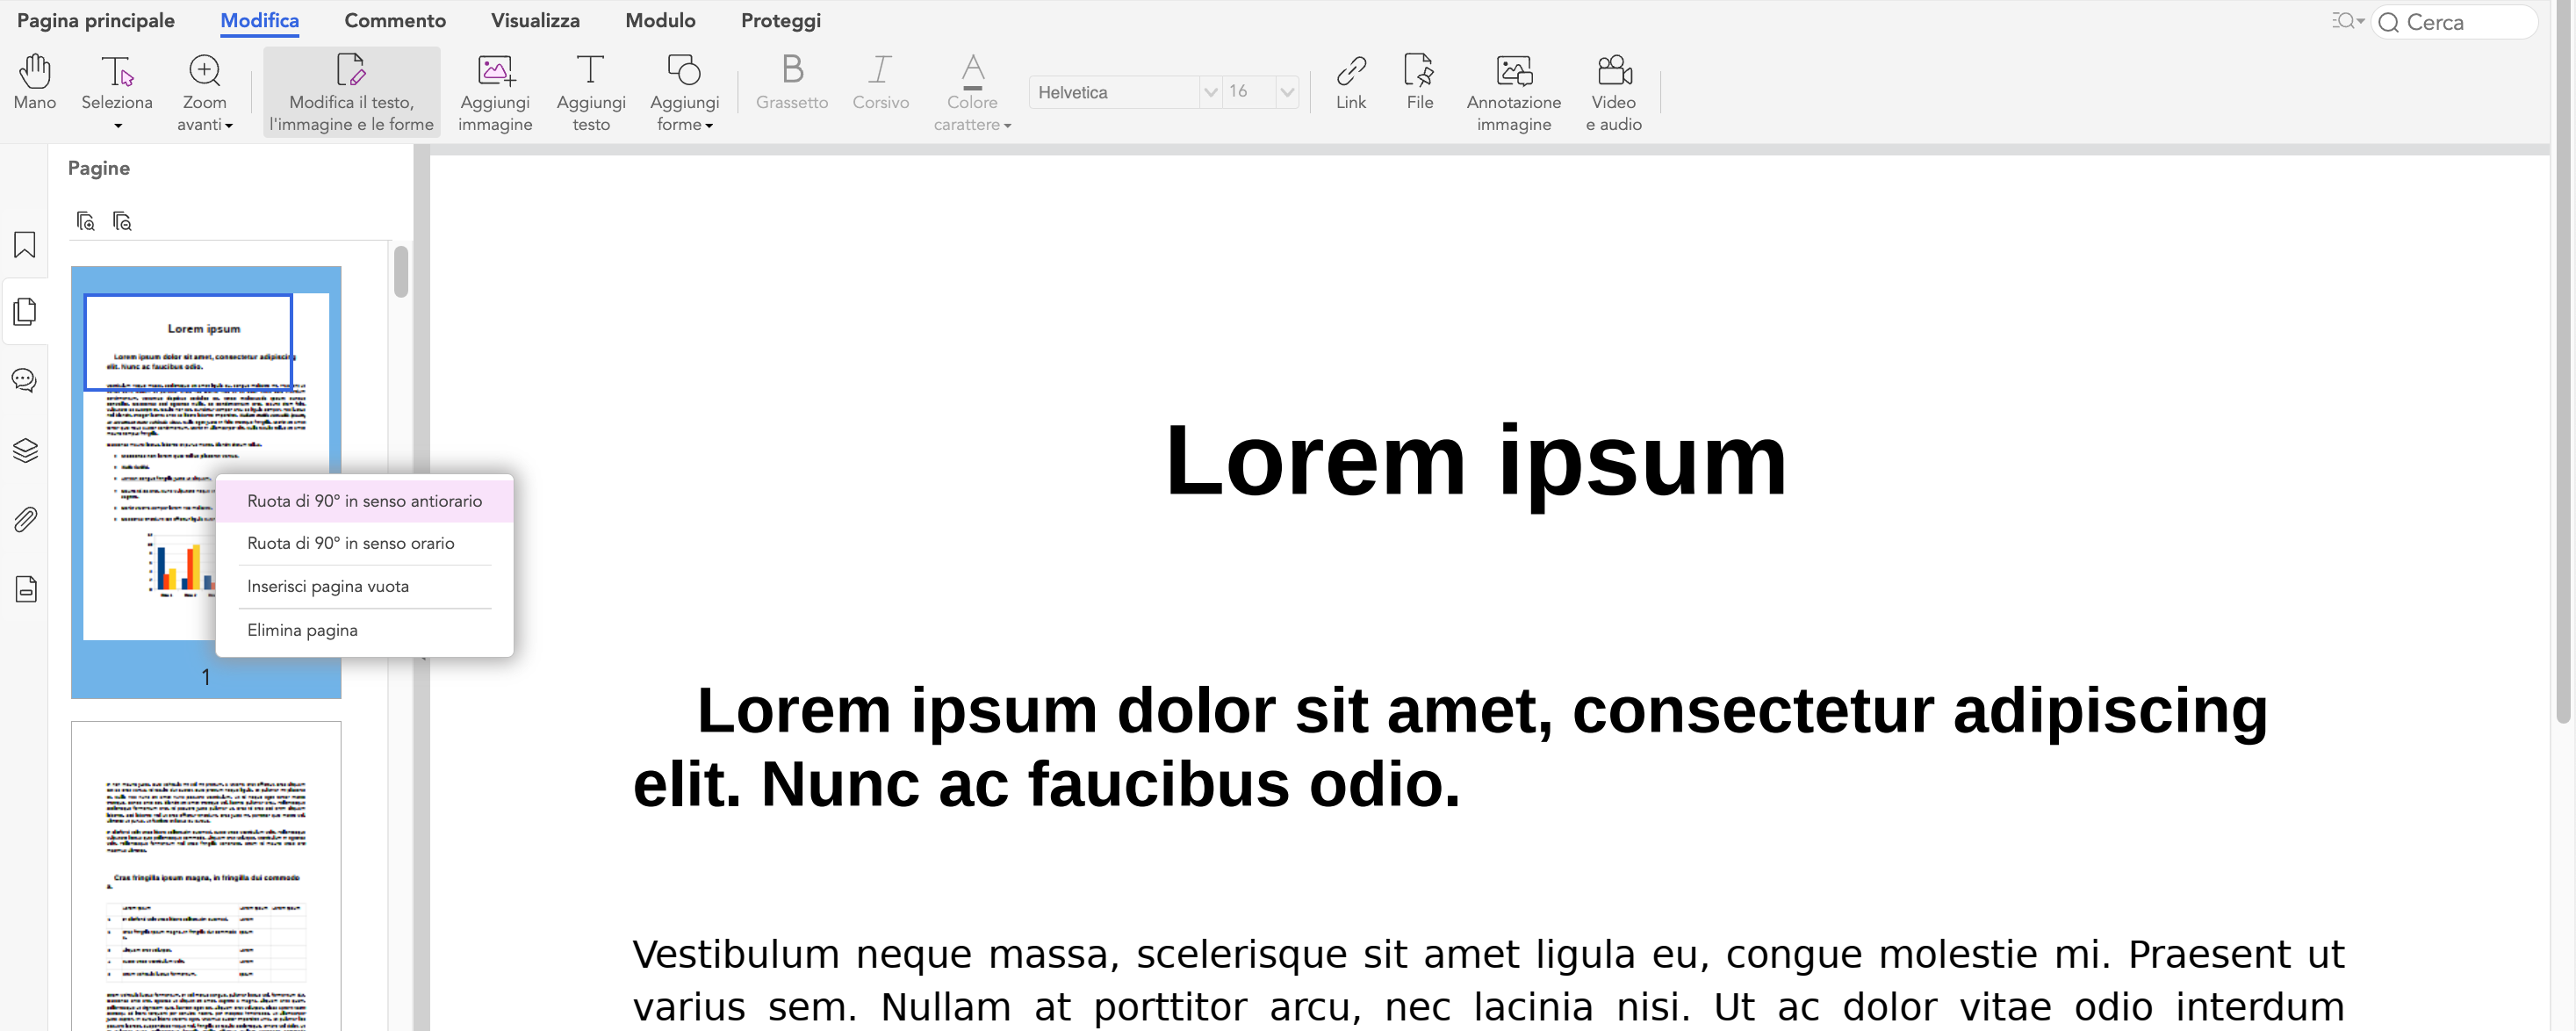Click the Annotazione immagine tool
This screenshot has width=2576, height=1031.
(x=1513, y=90)
